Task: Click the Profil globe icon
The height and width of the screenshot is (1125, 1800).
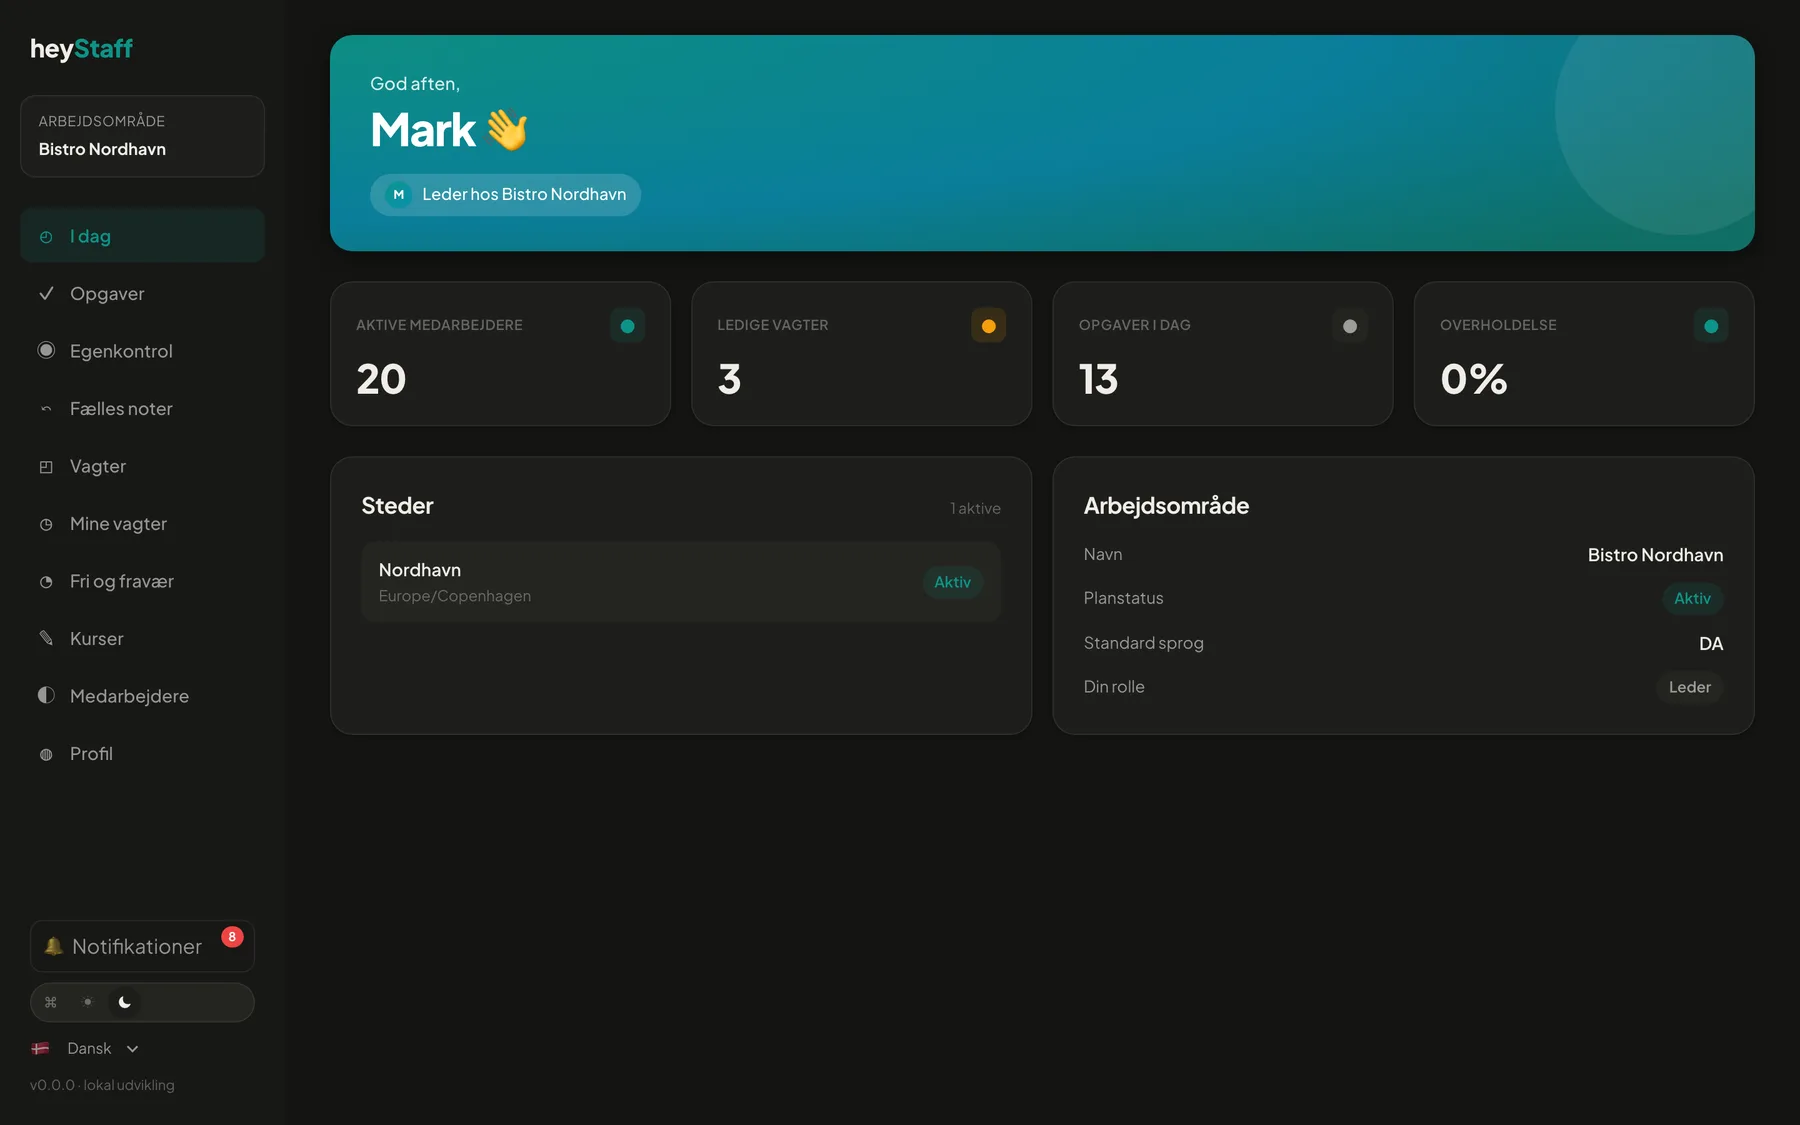Action: tap(46, 754)
